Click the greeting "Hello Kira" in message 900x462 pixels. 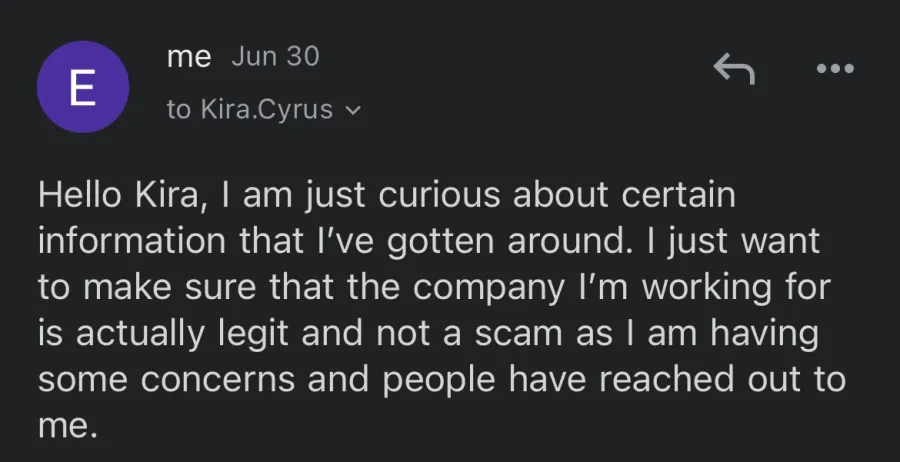tap(118, 195)
